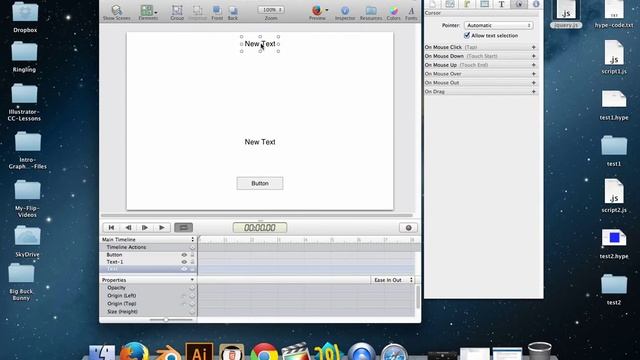Select the Button timeline row

point(148,255)
